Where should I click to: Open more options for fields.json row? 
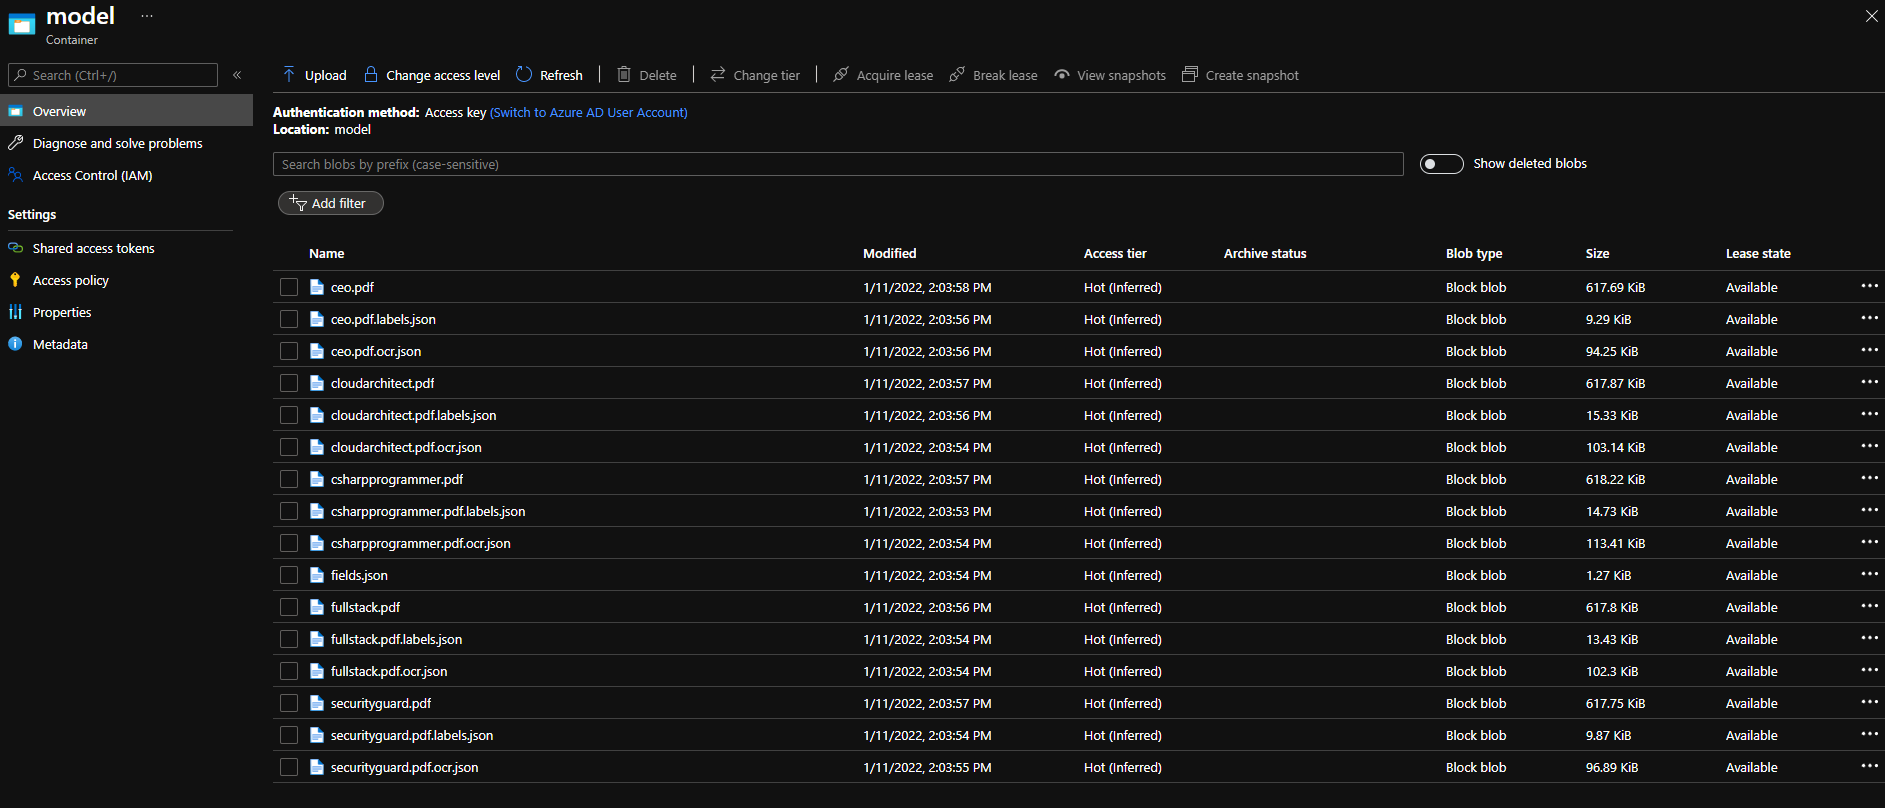coord(1869,574)
